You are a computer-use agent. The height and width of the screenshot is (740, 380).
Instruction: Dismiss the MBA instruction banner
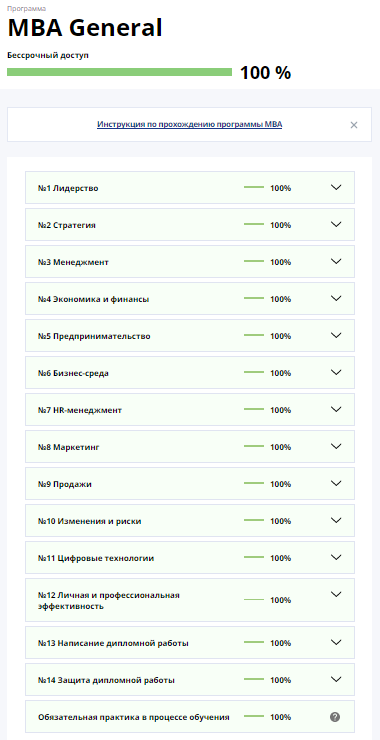[354, 125]
